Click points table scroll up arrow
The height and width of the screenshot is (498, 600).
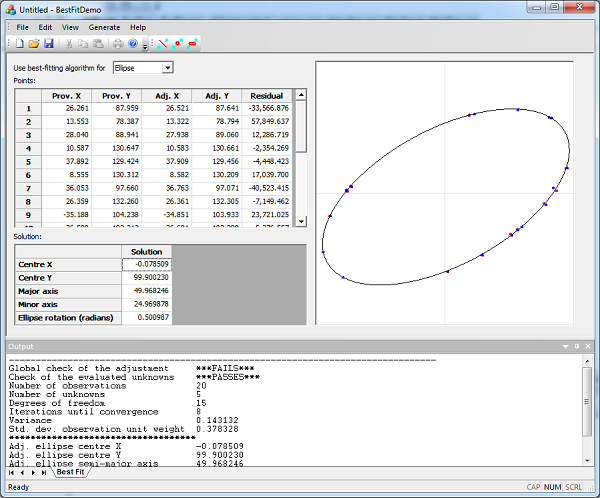[301, 95]
